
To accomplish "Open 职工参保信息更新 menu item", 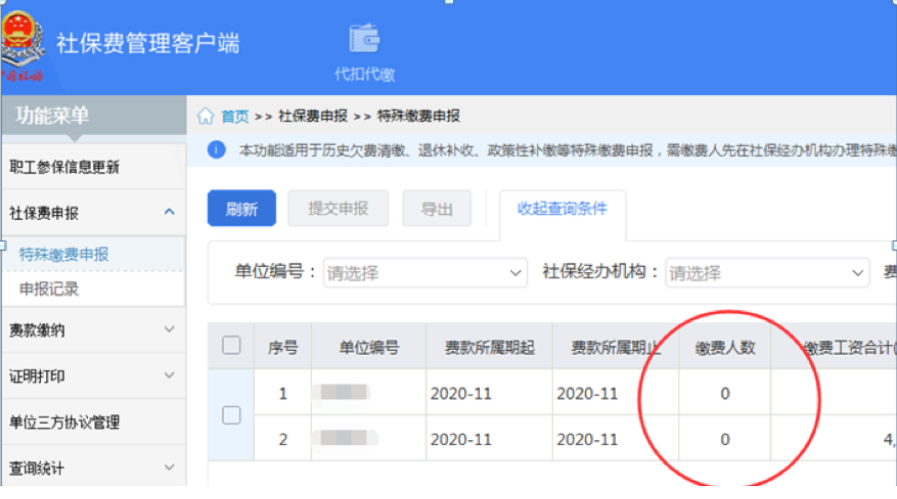I will (64, 167).
